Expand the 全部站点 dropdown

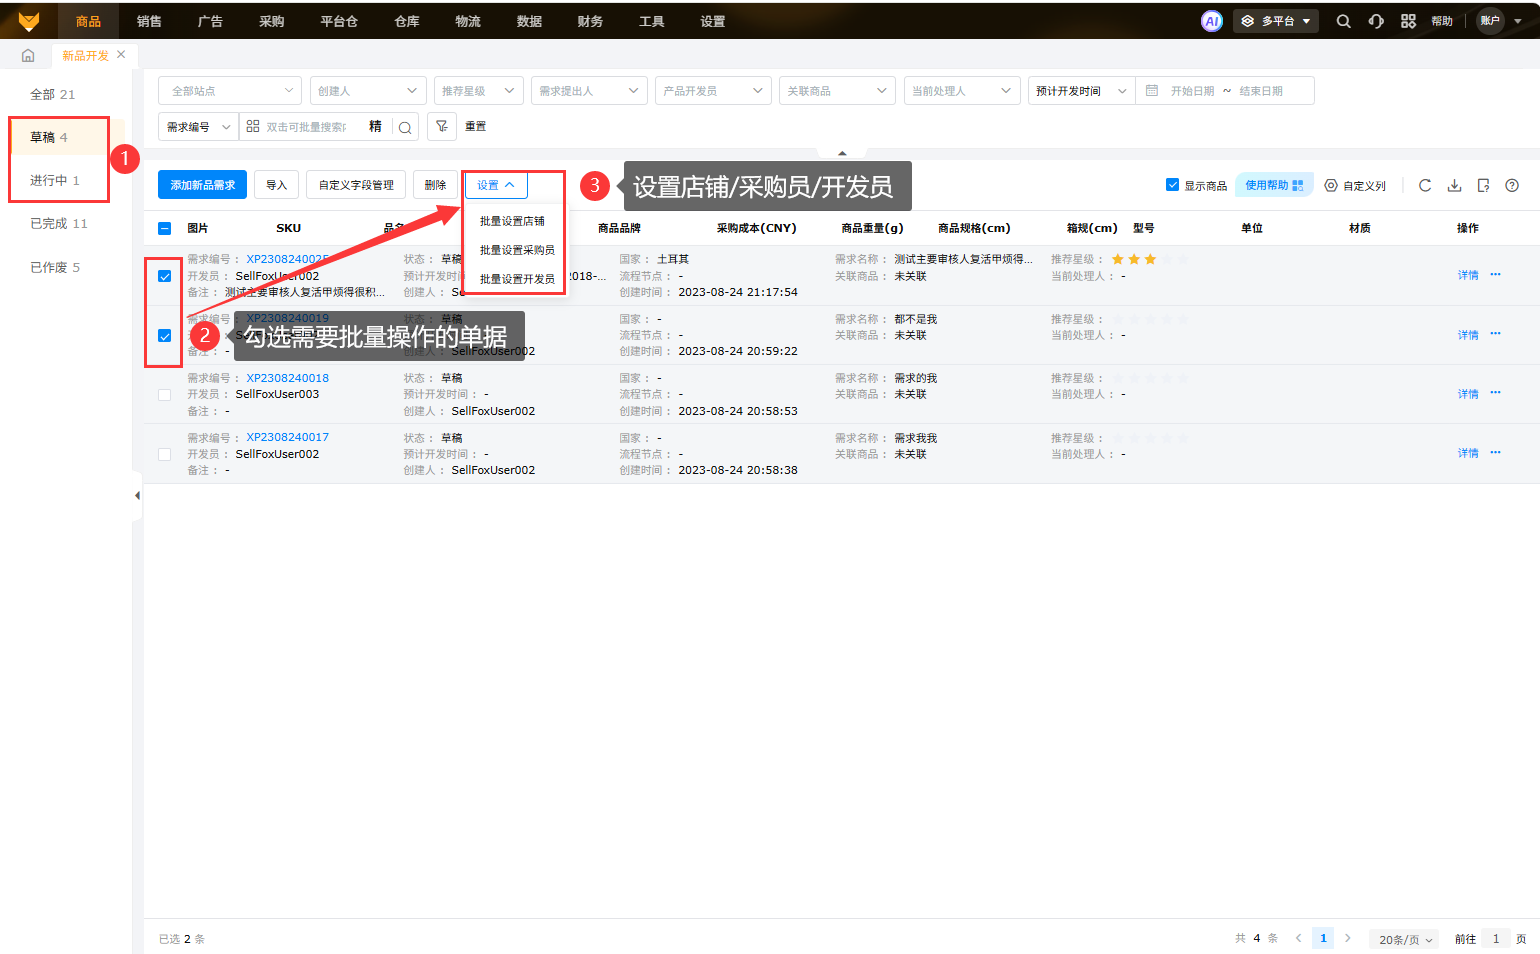click(230, 91)
